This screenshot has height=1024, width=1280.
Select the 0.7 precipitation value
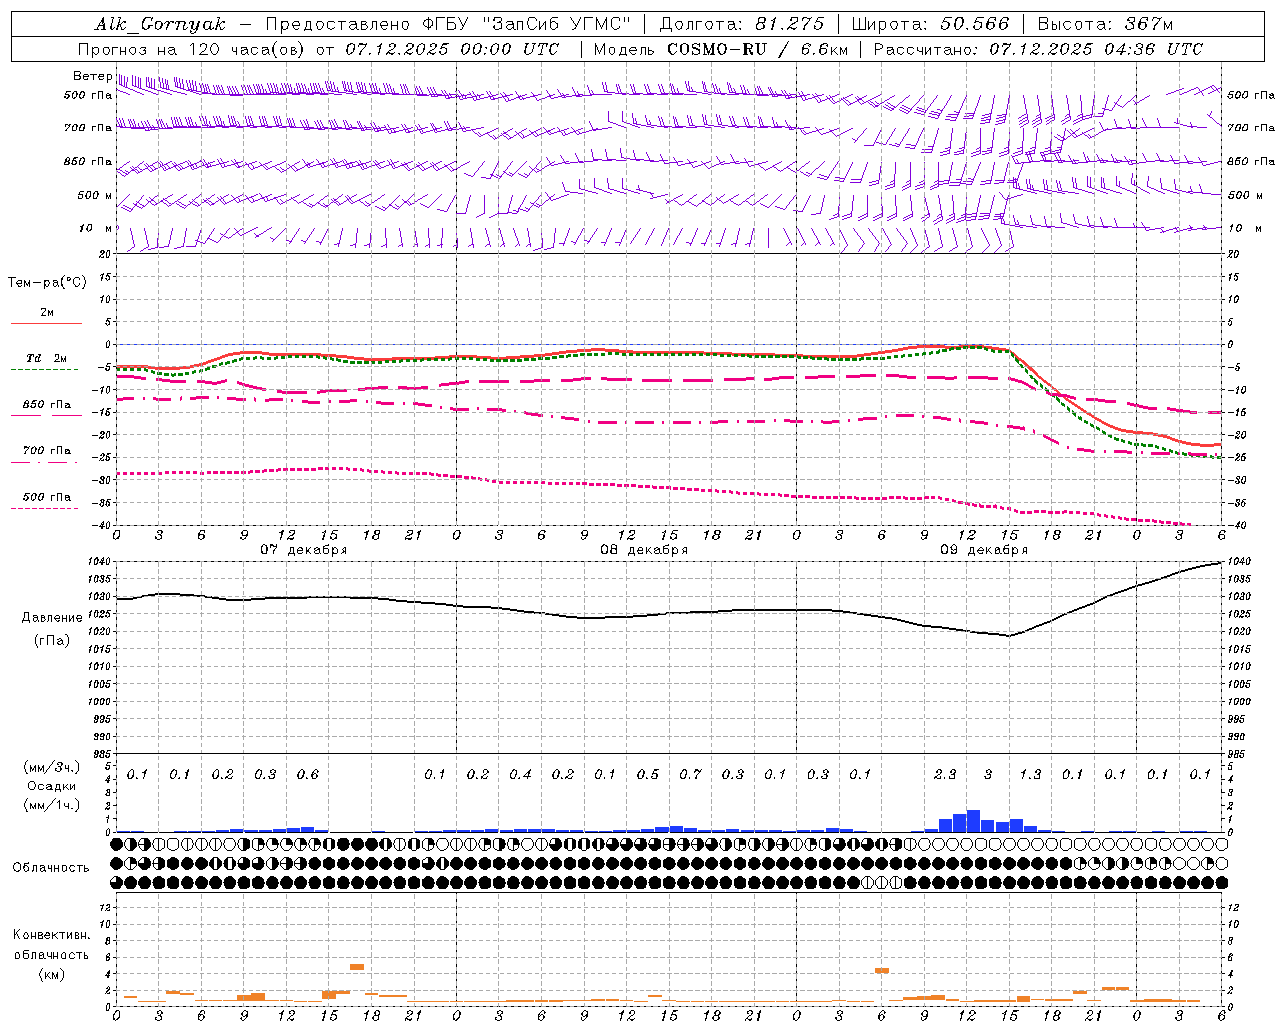[690, 775]
